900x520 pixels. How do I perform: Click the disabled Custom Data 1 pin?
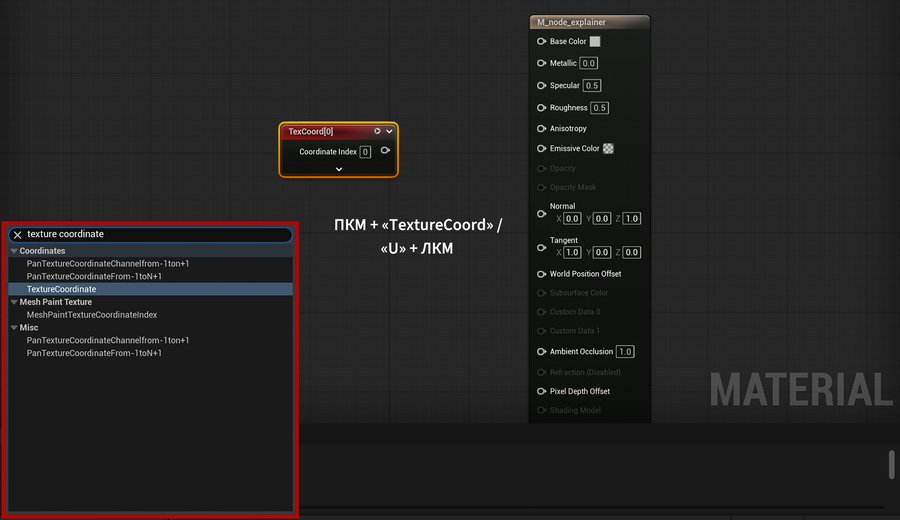(x=541, y=331)
